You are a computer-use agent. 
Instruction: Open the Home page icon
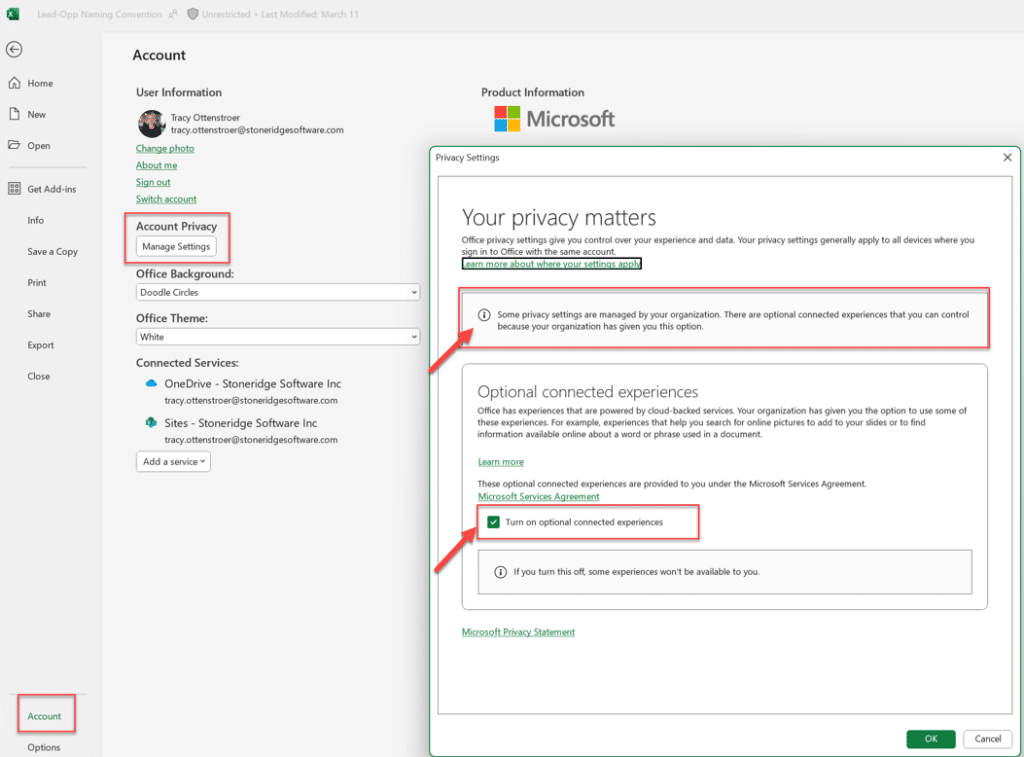[14, 83]
